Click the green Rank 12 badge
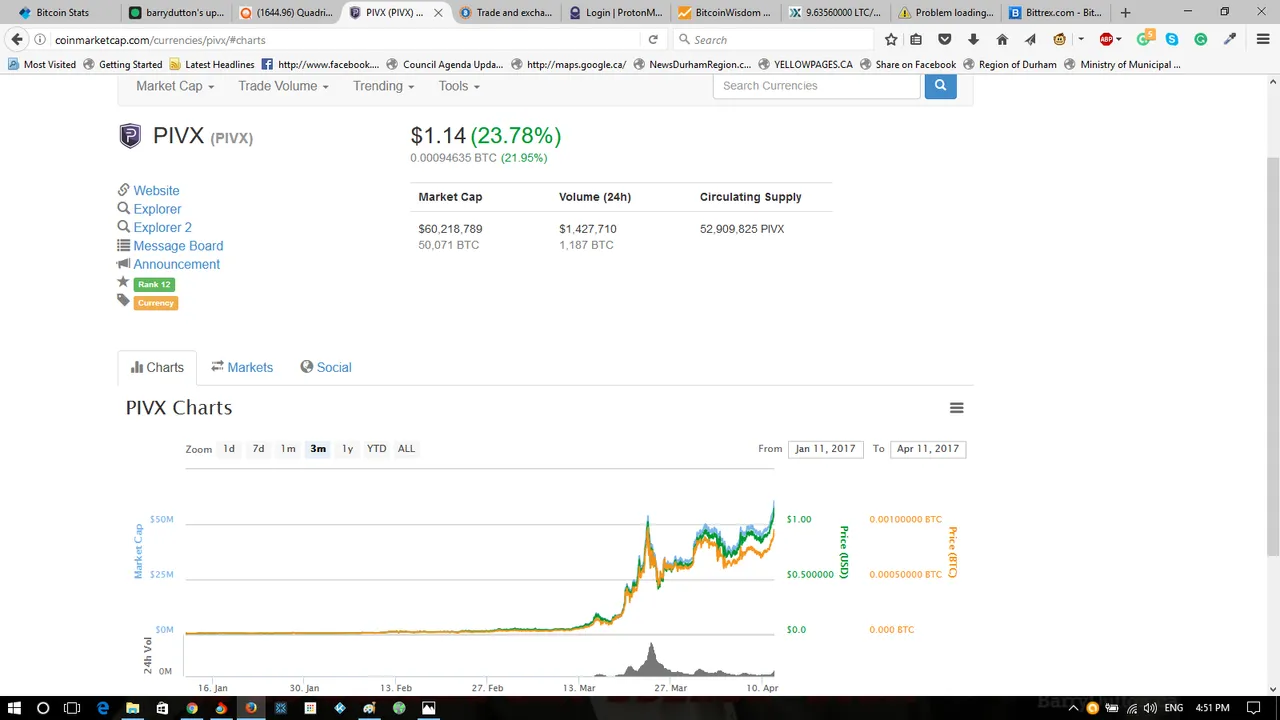 point(154,284)
